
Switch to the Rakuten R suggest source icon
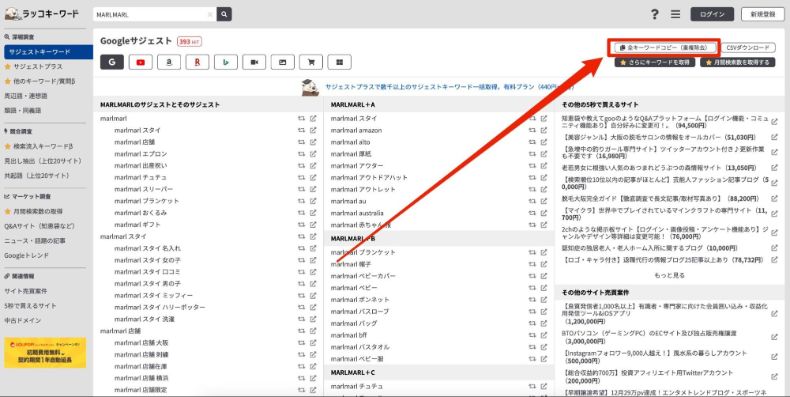point(197,62)
